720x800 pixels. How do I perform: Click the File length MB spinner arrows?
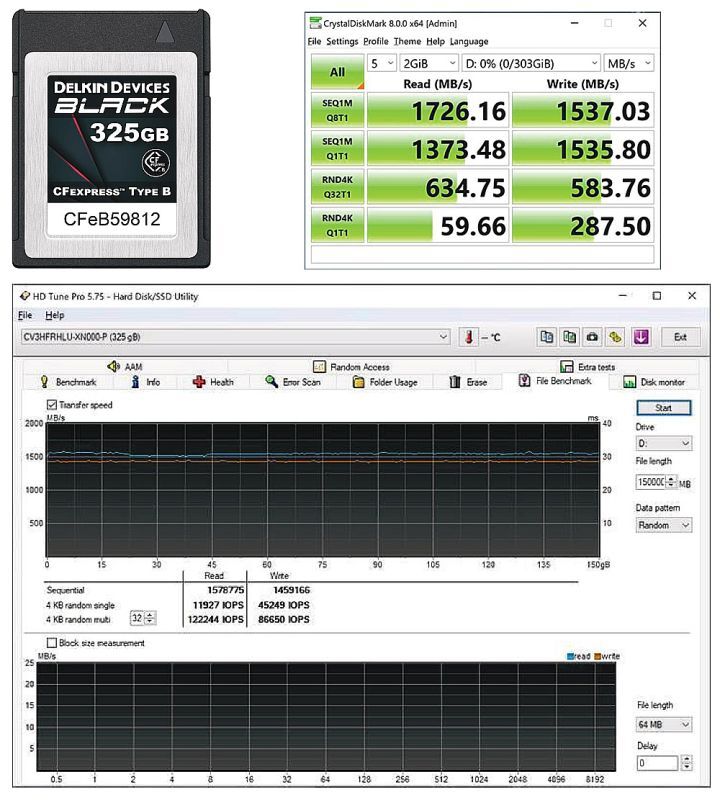[x=672, y=482]
